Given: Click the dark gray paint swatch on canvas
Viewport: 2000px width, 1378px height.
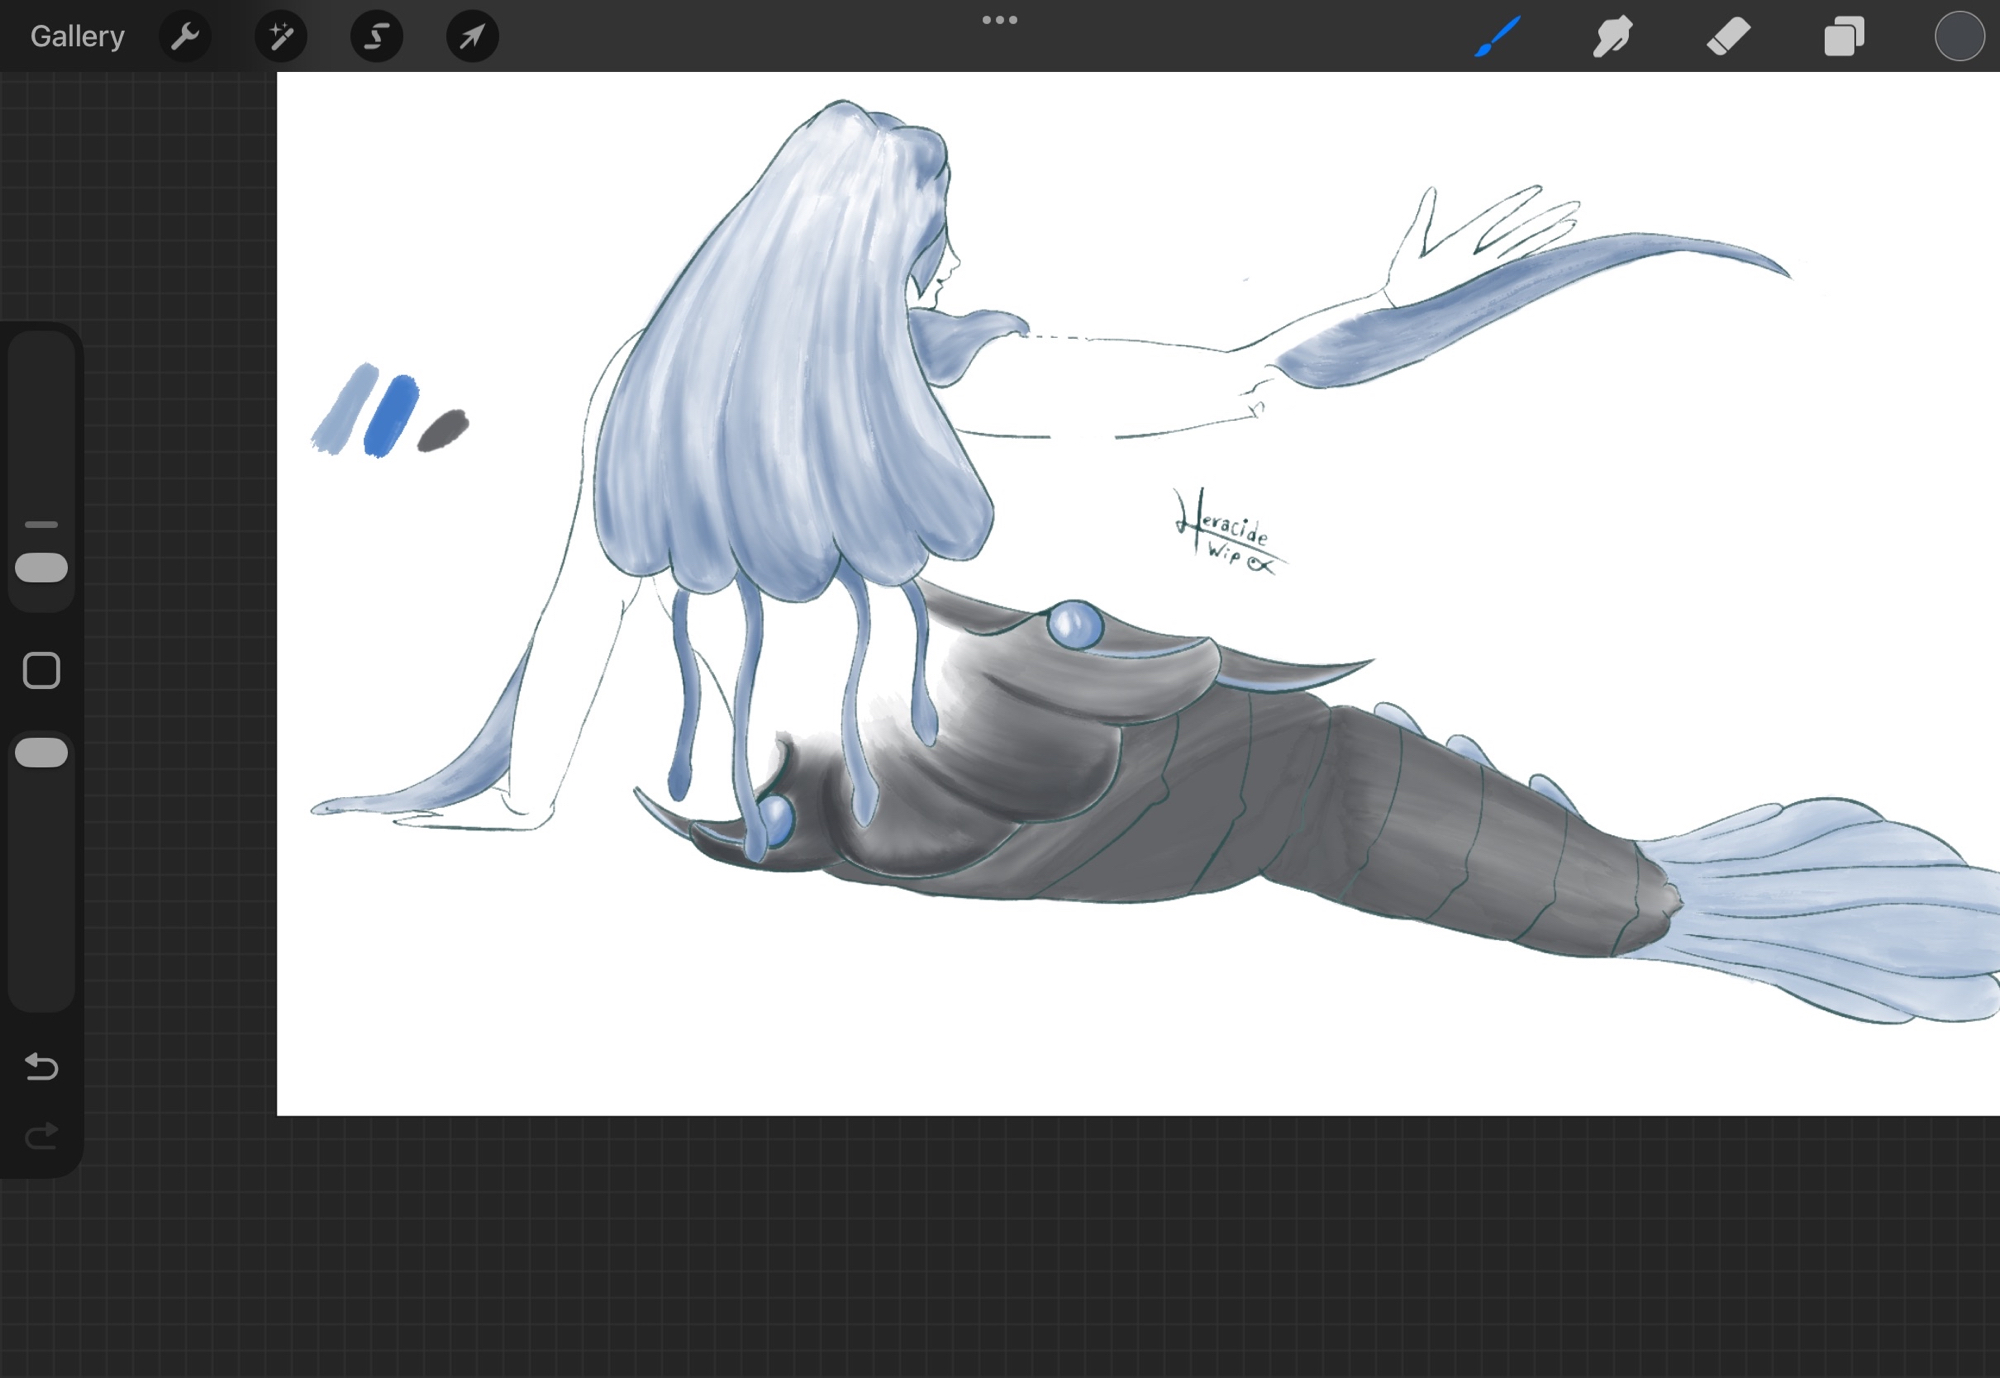Looking at the screenshot, I should [x=443, y=431].
